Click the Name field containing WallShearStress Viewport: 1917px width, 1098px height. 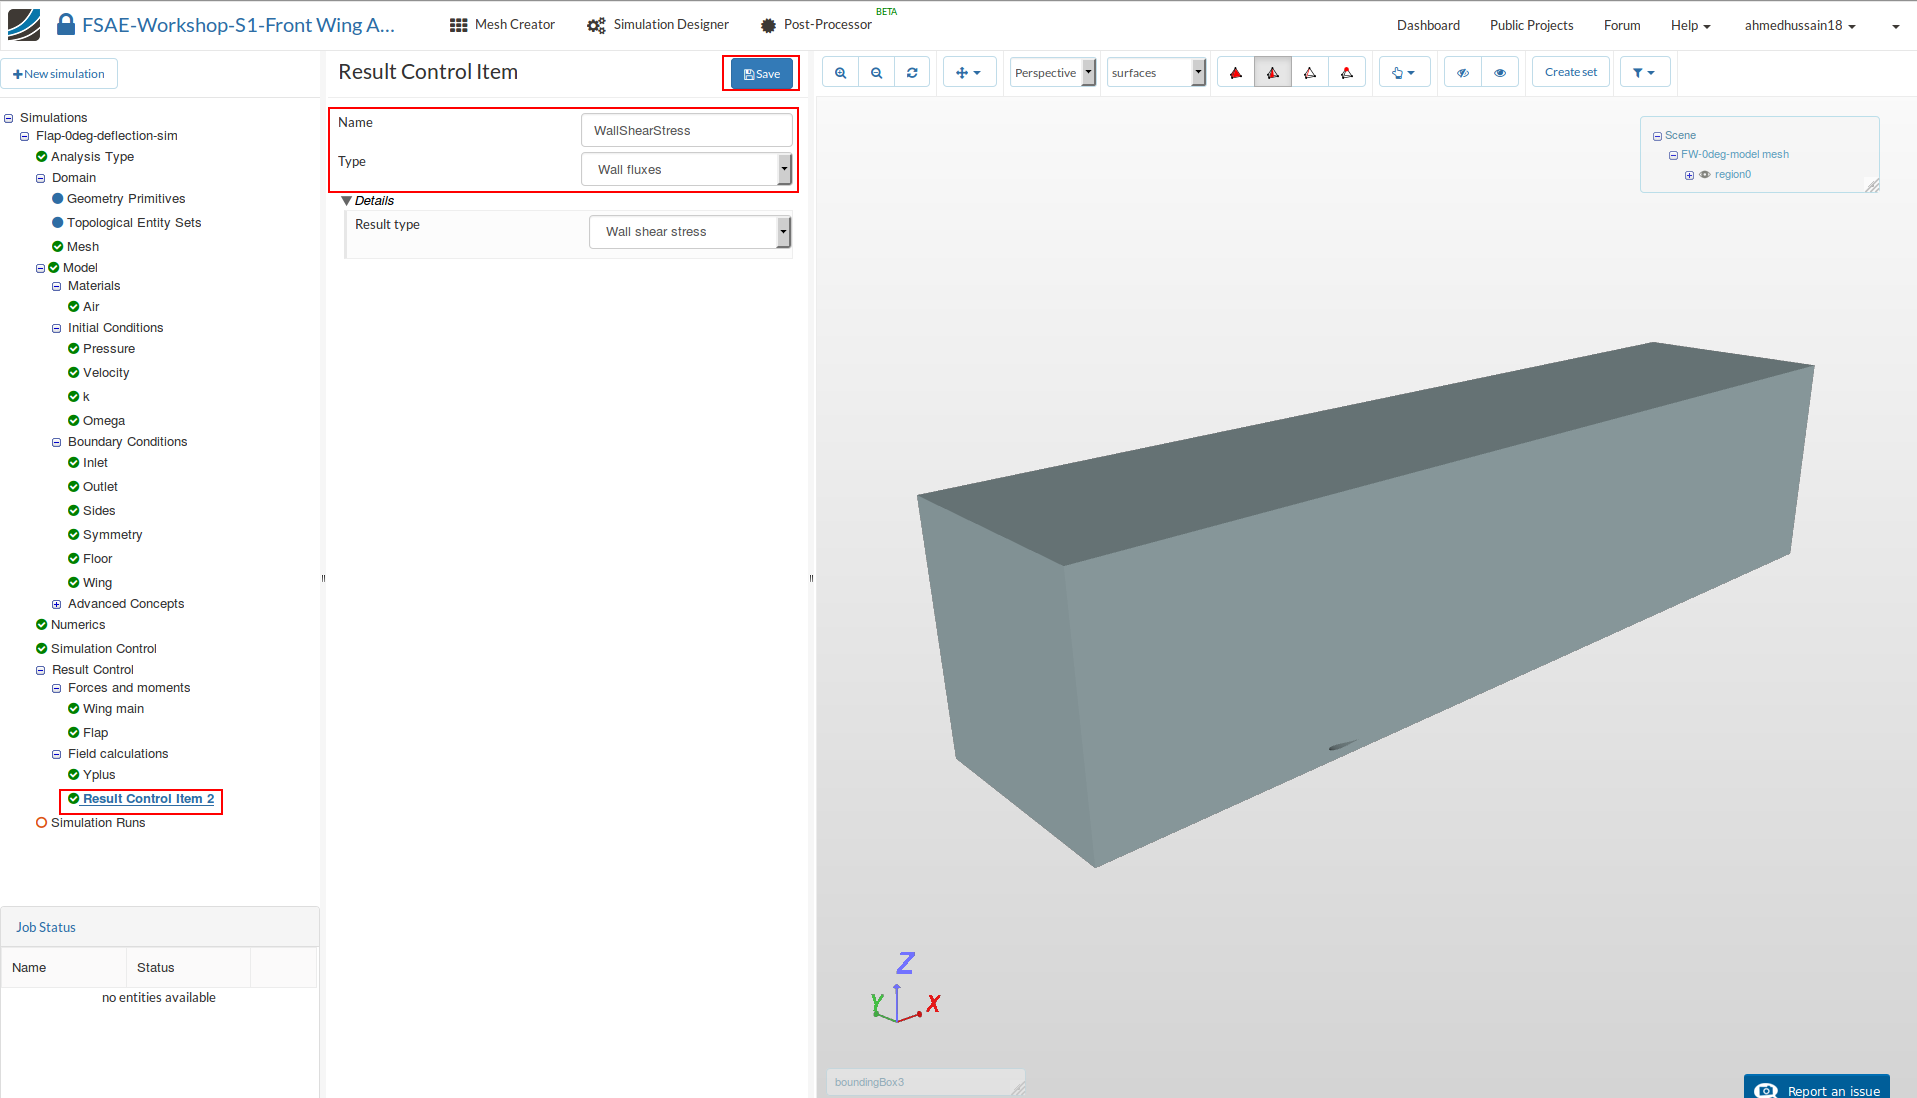tap(686, 131)
